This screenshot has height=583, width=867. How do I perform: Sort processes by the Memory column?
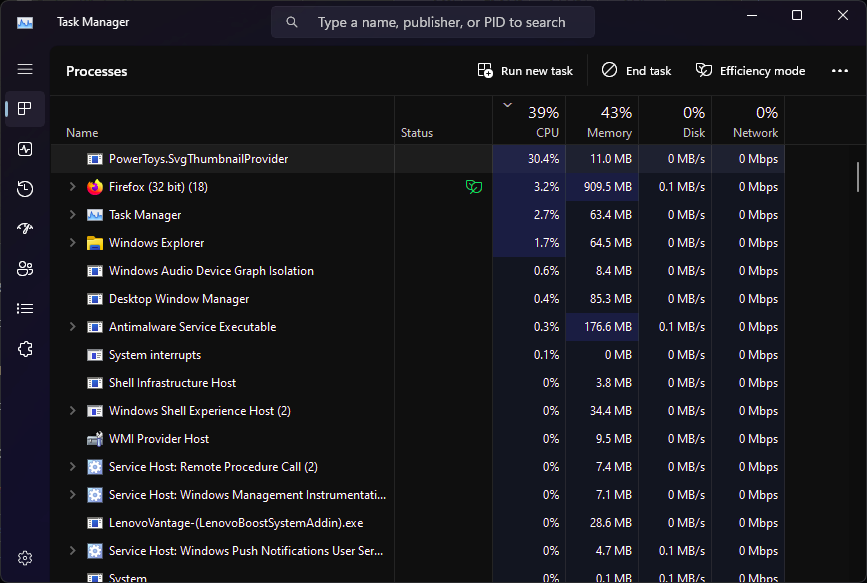(x=608, y=122)
